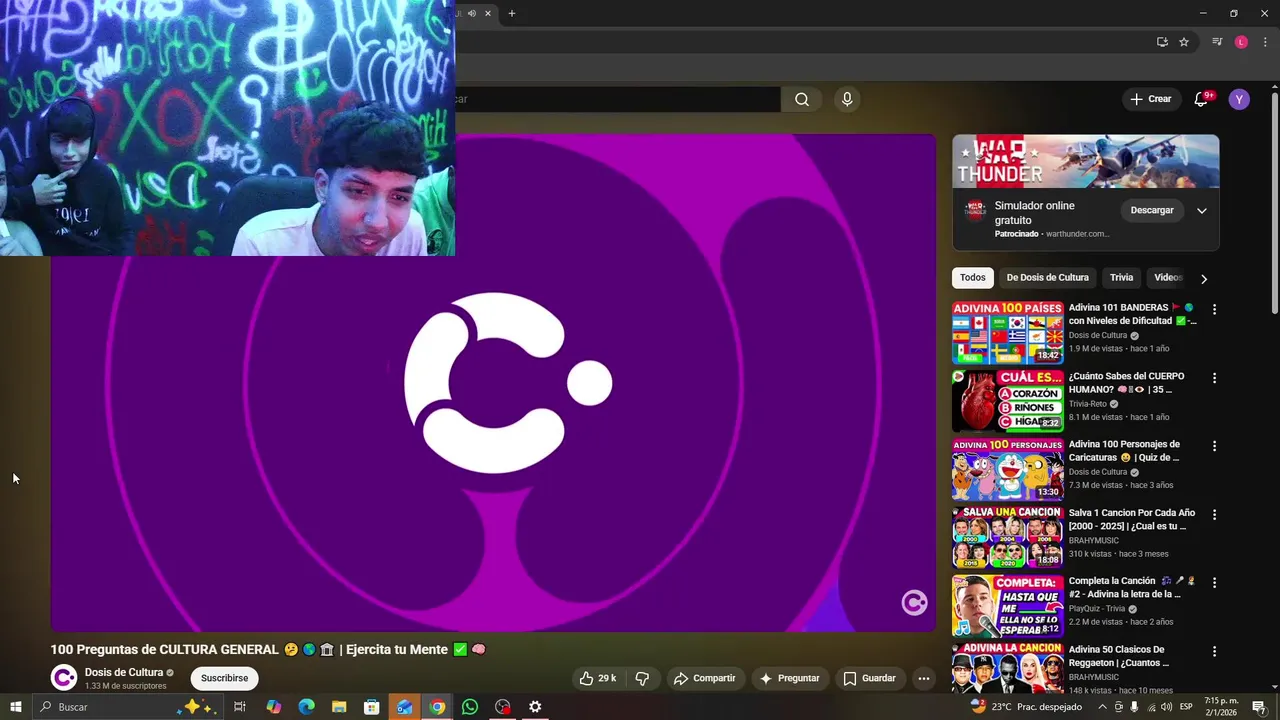This screenshot has height=720, width=1280.
Task: Select the De Dosis de Cultura chip
Action: click(1047, 277)
